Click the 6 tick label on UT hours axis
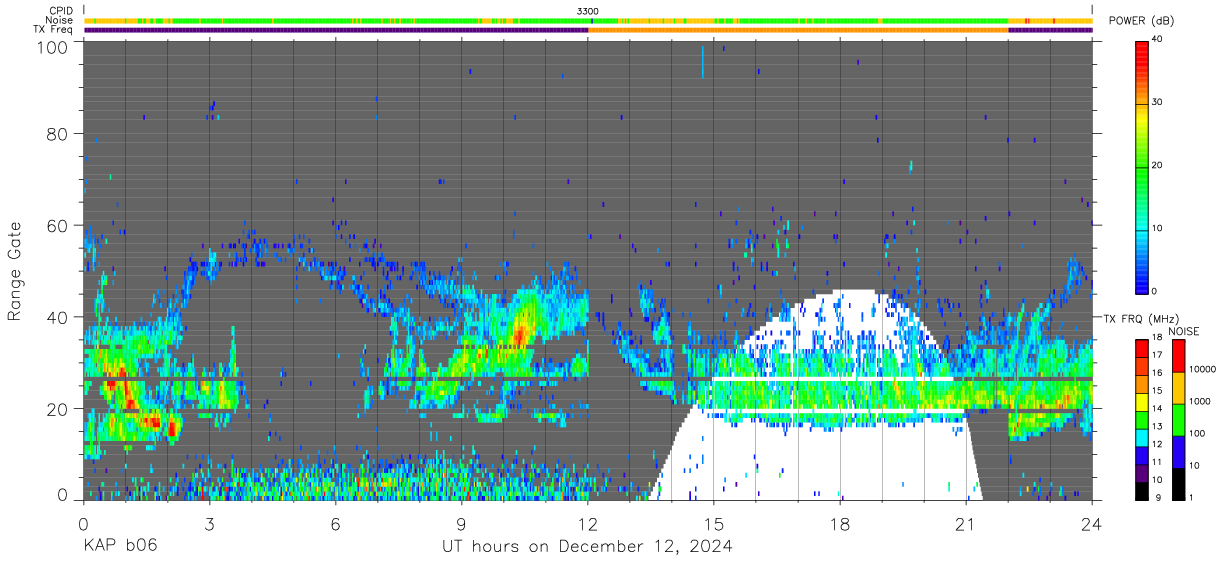Screen dimensions: 1228x567 tap(335, 523)
